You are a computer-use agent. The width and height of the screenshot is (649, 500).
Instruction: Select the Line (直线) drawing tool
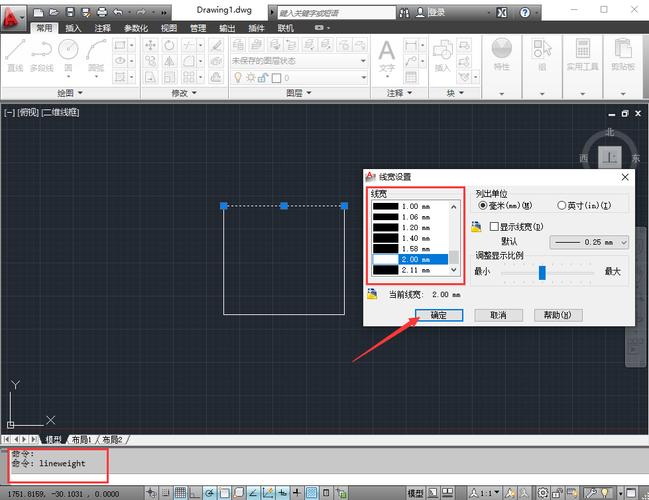tap(15, 53)
